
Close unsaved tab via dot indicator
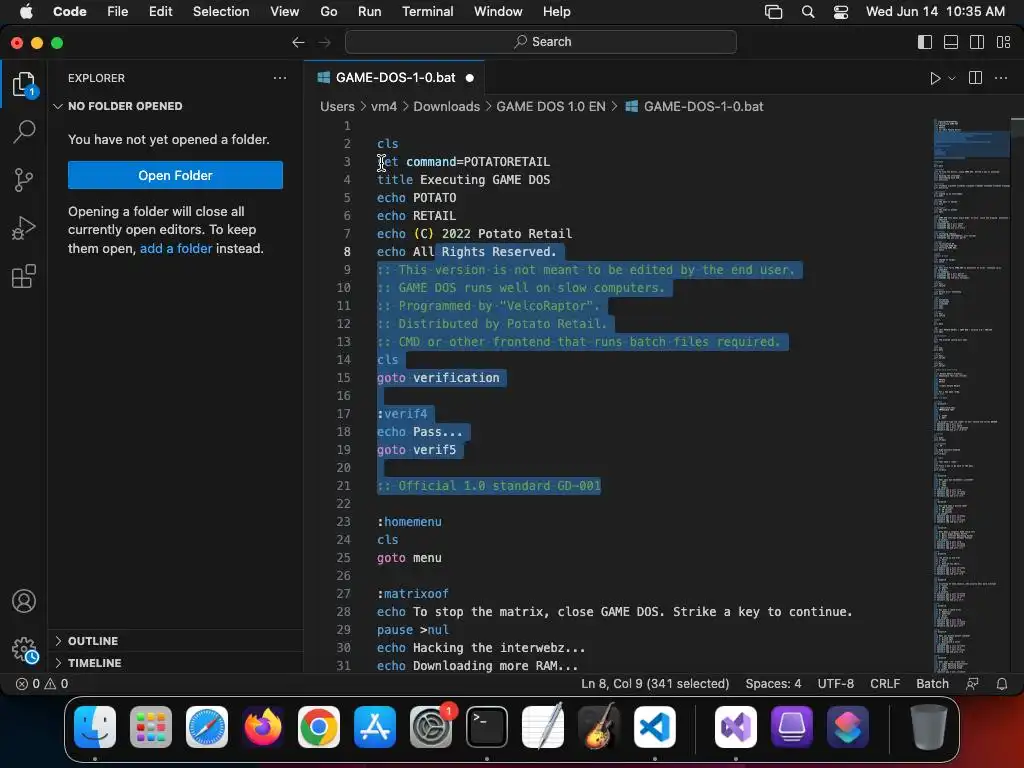coord(470,78)
